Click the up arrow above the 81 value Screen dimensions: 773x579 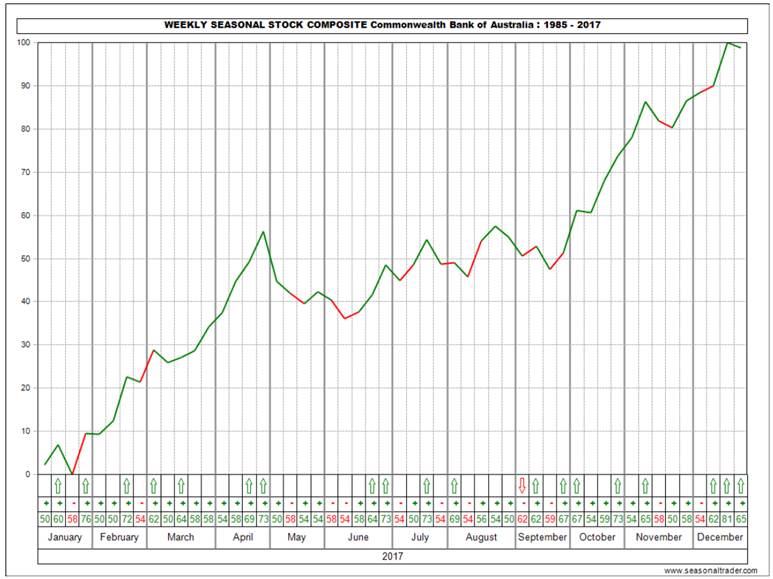click(x=727, y=486)
